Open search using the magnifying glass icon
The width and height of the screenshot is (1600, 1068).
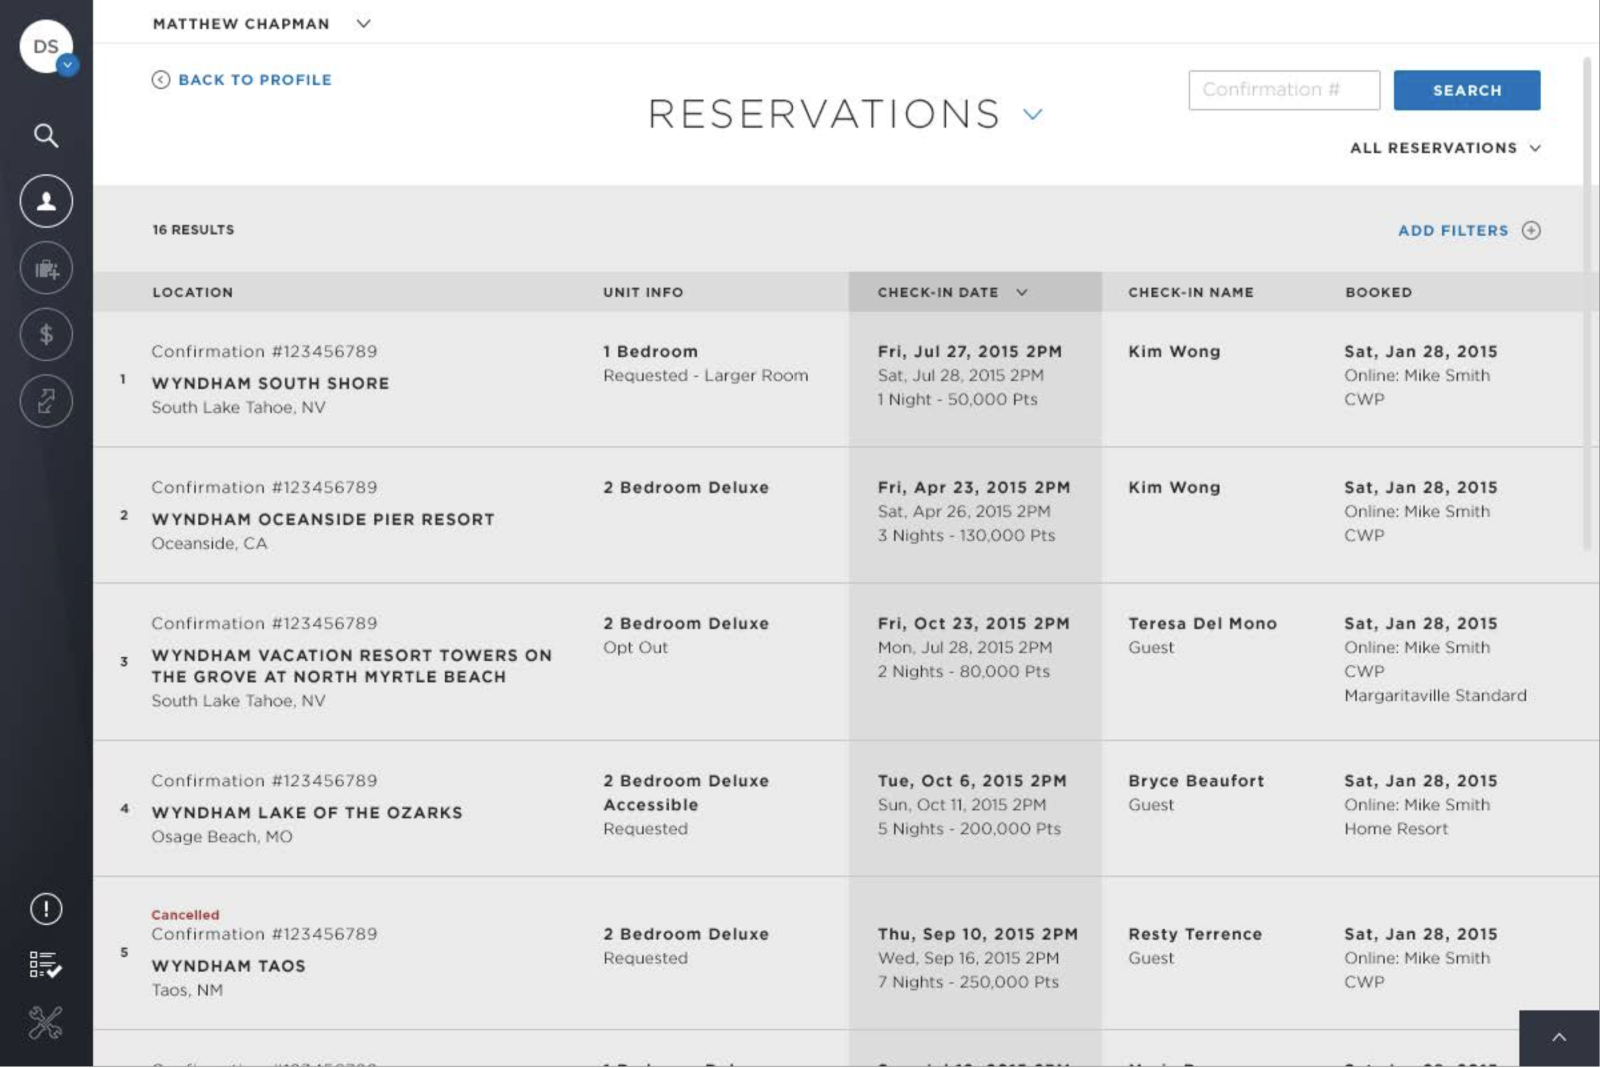click(45, 135)
